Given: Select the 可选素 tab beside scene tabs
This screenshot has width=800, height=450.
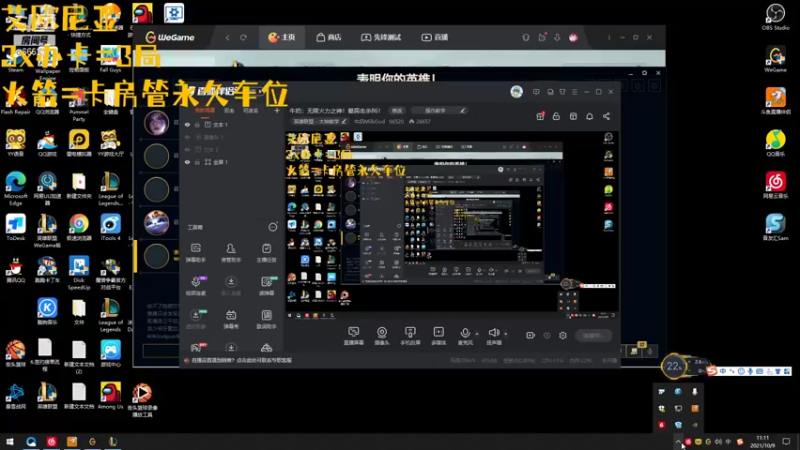Looking at the screenshot, I should (251, 110).
